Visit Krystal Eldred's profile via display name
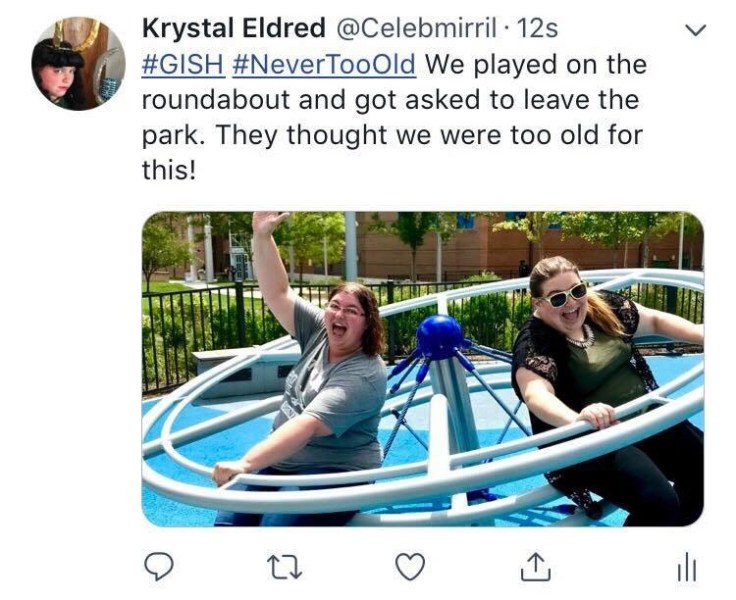 click(234, 28)
